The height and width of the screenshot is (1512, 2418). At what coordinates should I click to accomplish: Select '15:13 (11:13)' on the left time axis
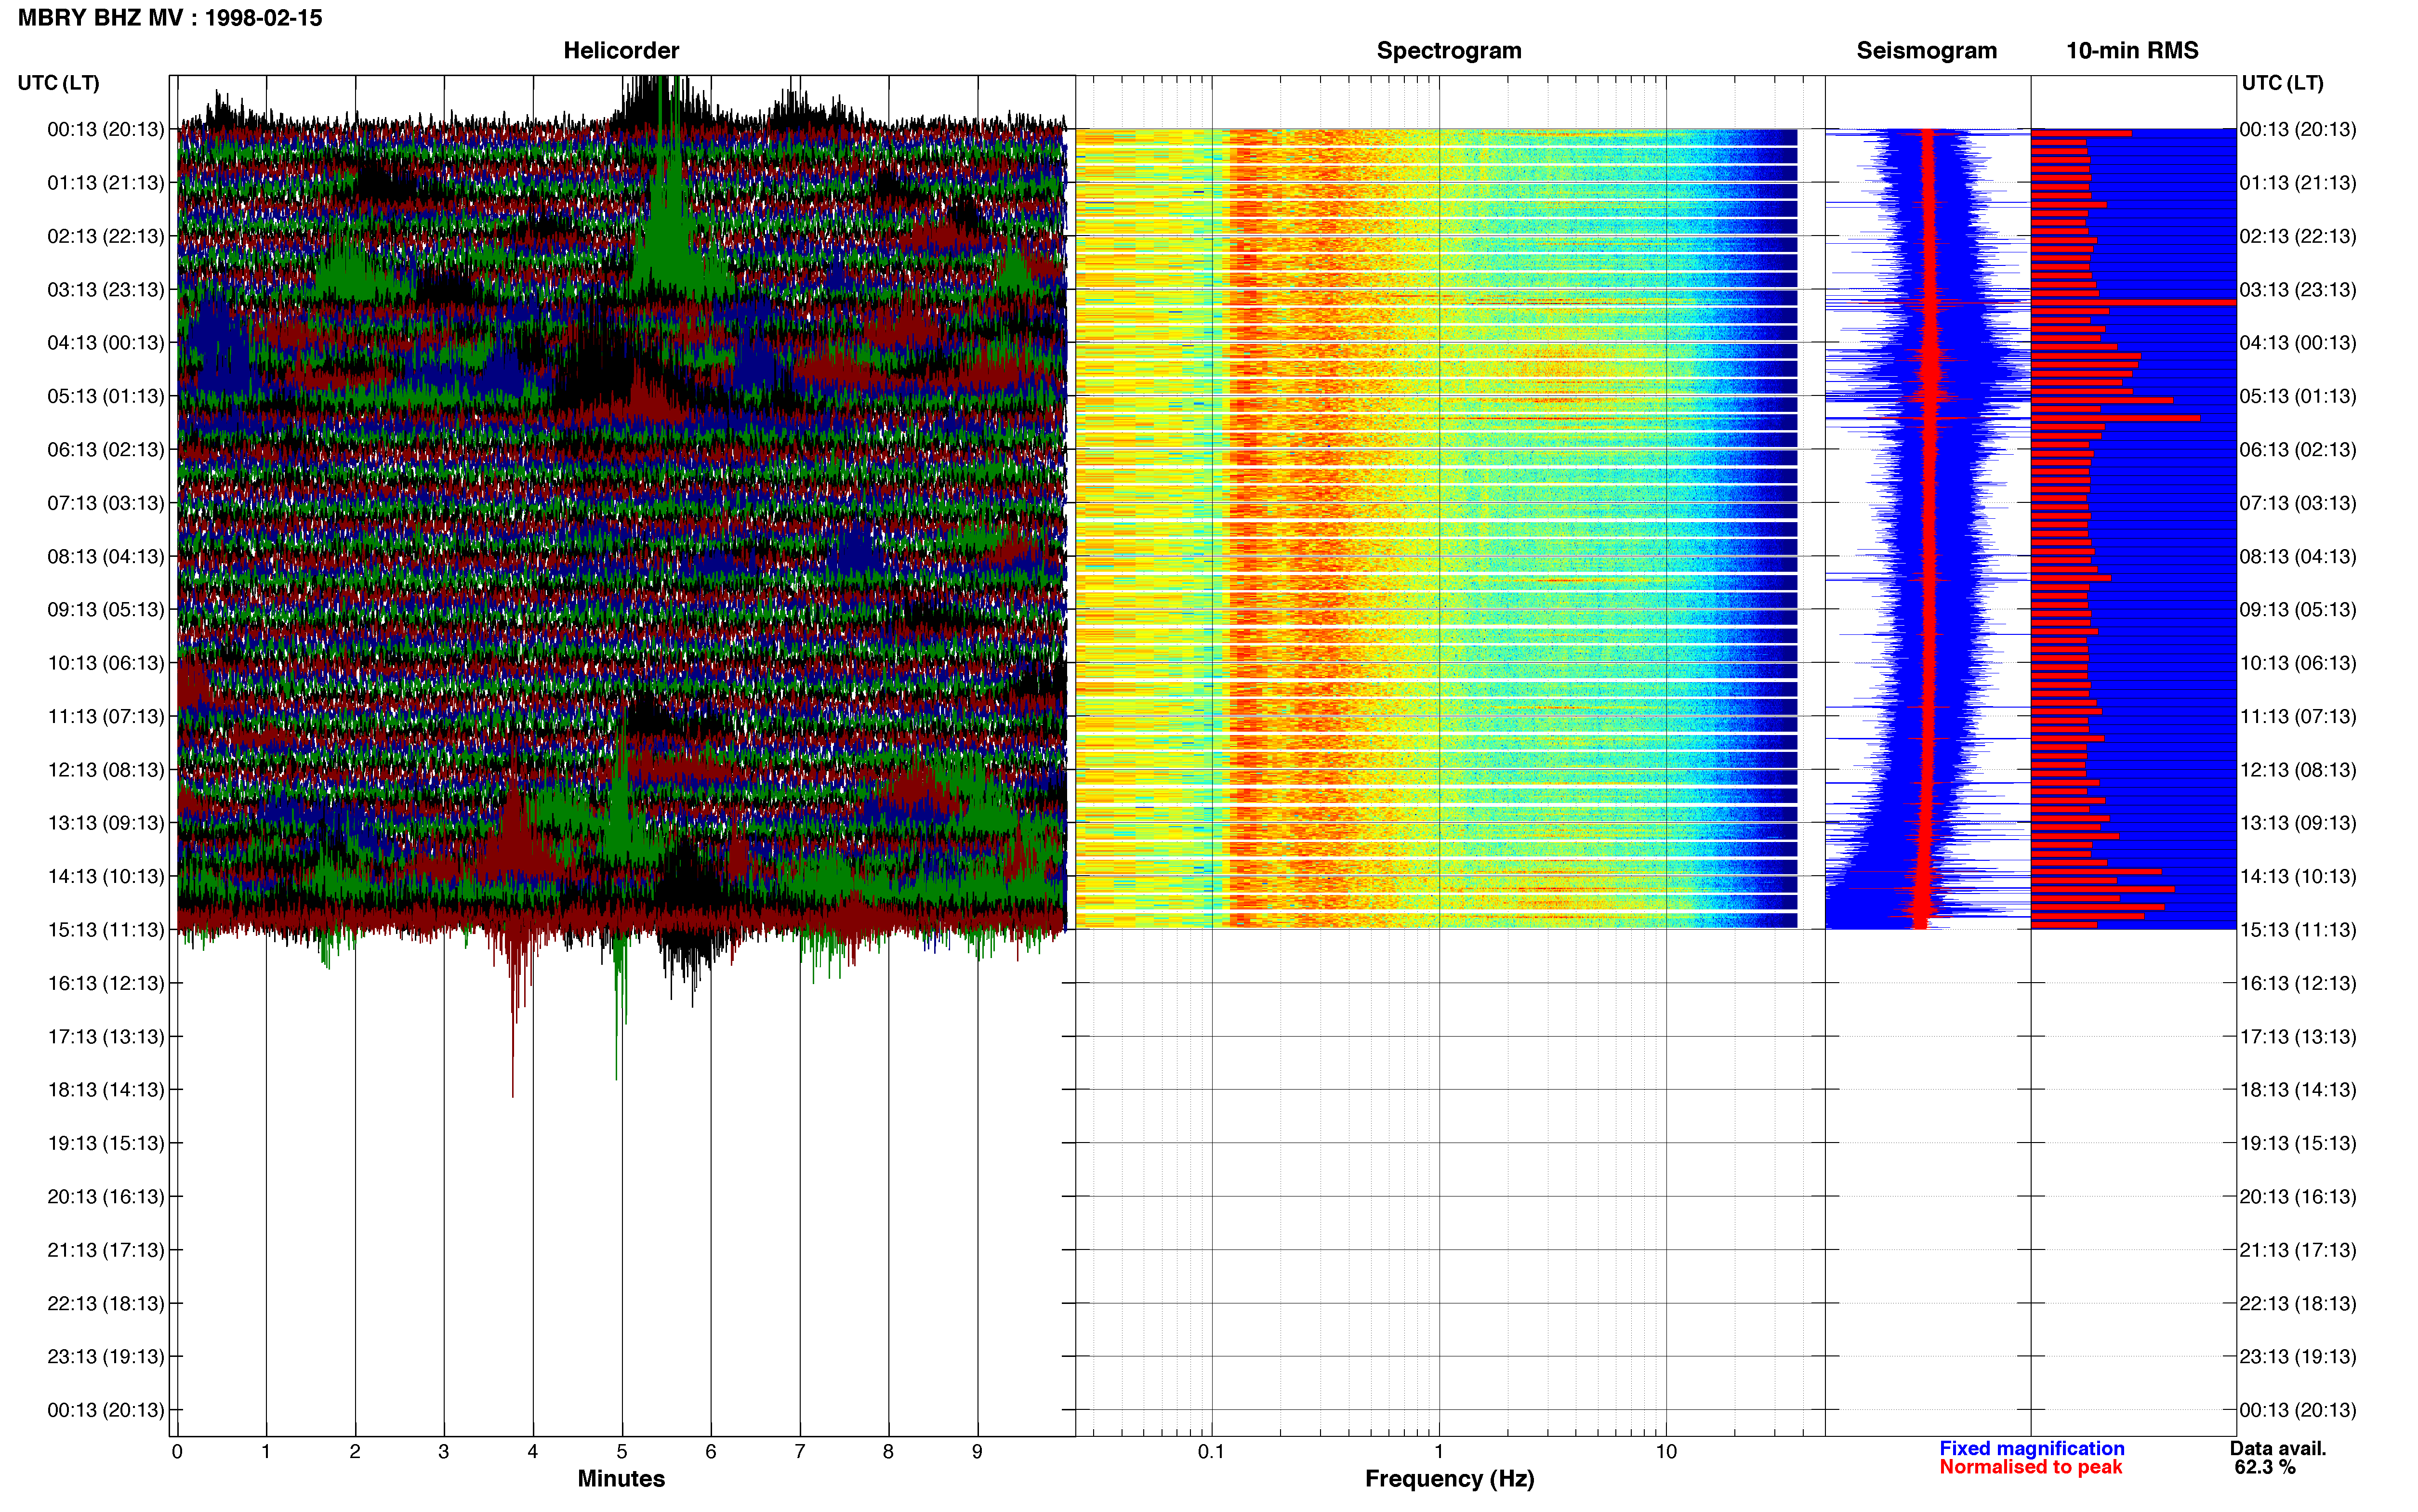coord(106,930)
